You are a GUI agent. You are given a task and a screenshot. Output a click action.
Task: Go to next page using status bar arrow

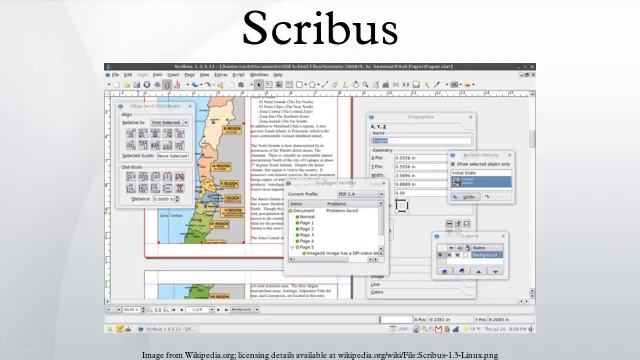[219, 310]
